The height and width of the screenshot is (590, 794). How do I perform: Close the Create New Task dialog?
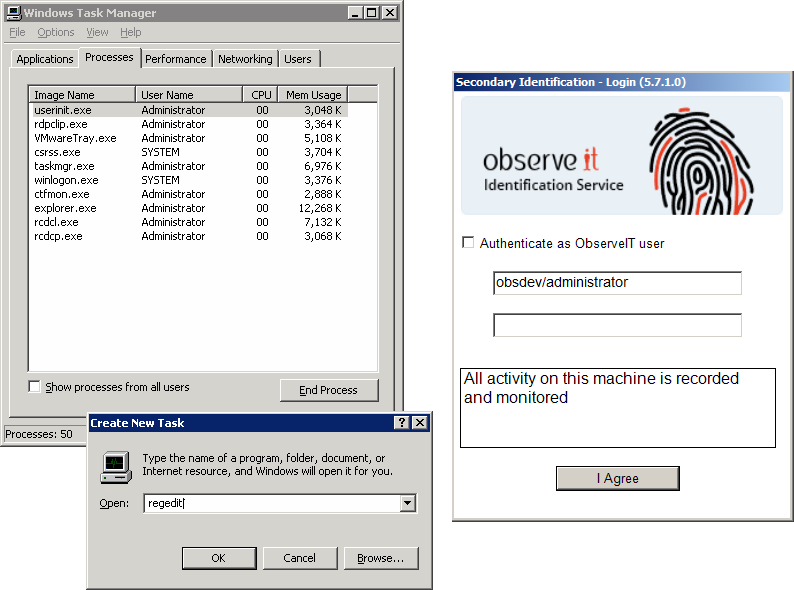420,422
